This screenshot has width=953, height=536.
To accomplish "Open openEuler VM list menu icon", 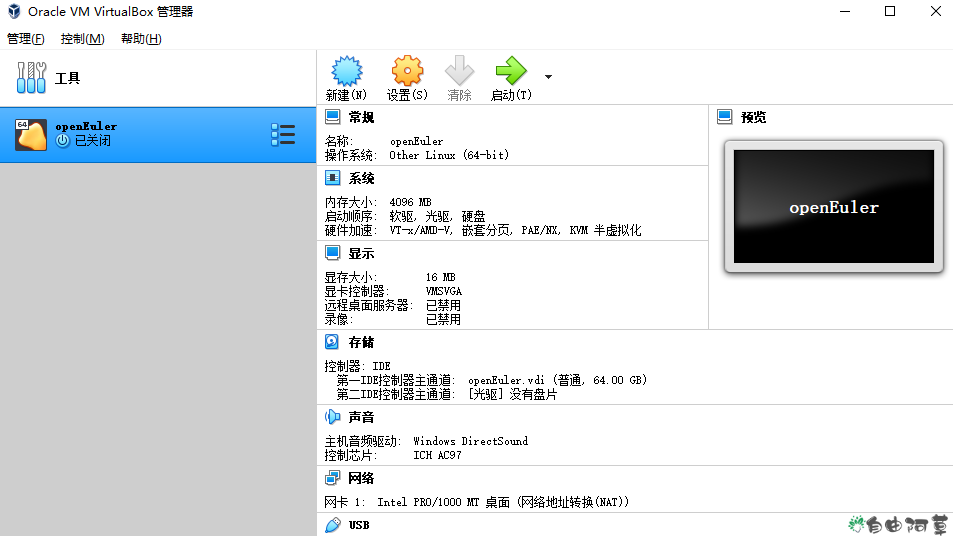I will pos(283,135).
